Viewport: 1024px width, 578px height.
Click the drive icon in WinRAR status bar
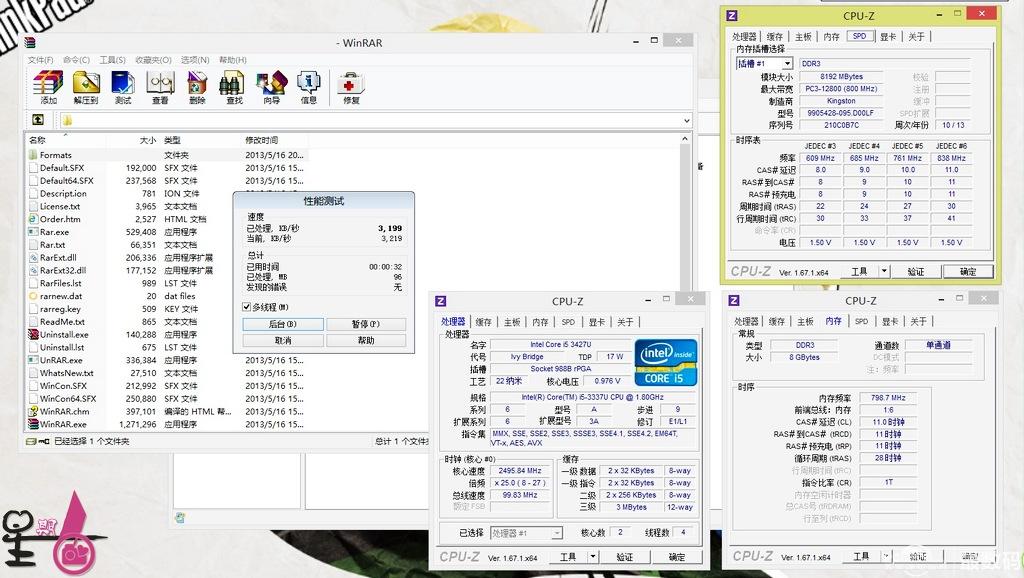point(31,442)
